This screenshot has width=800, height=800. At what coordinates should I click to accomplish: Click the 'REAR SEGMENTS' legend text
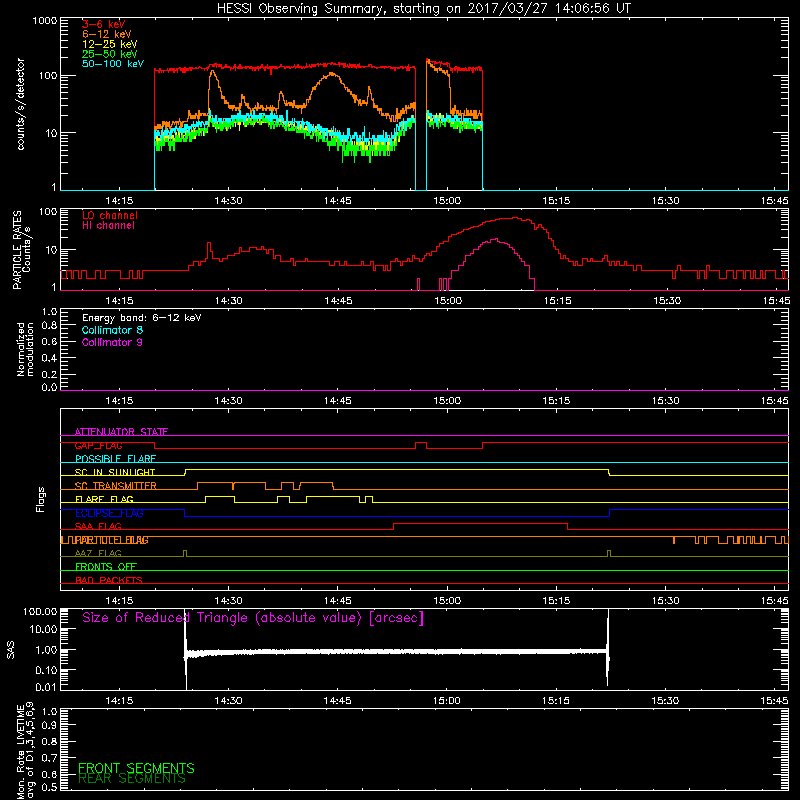click(132, 779)
